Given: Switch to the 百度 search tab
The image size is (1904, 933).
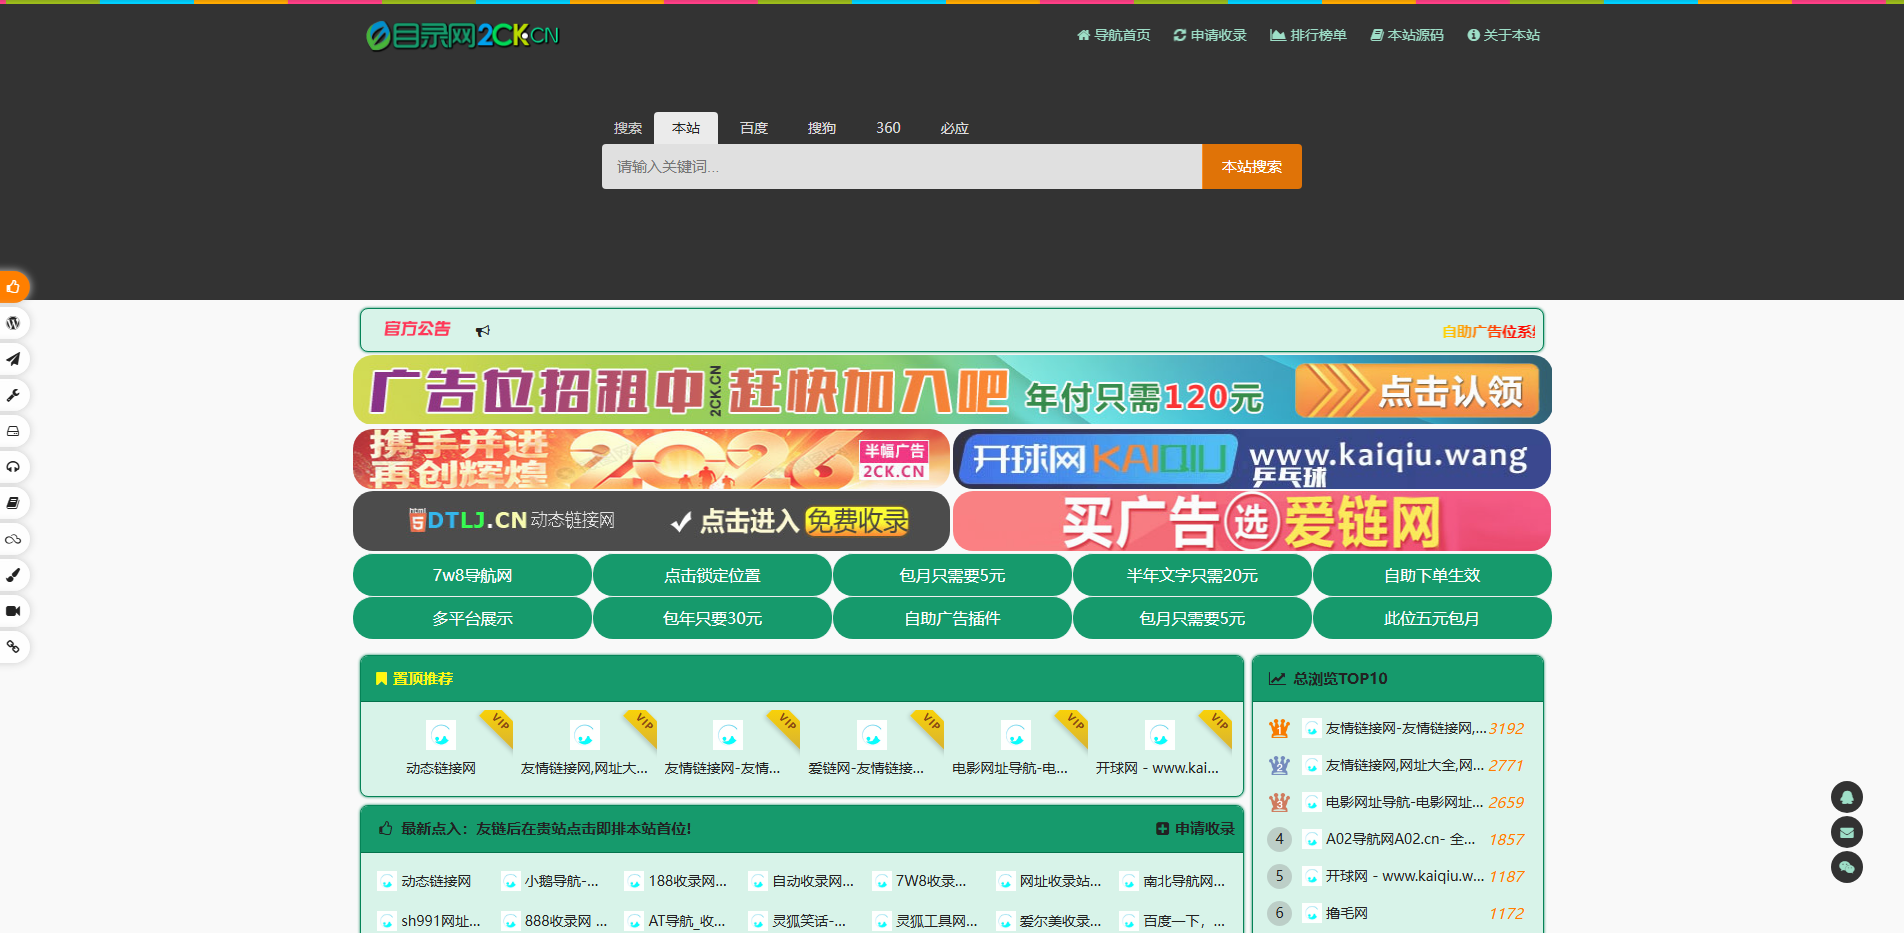Looking at the screenshot, I should [x=753, y=127].
